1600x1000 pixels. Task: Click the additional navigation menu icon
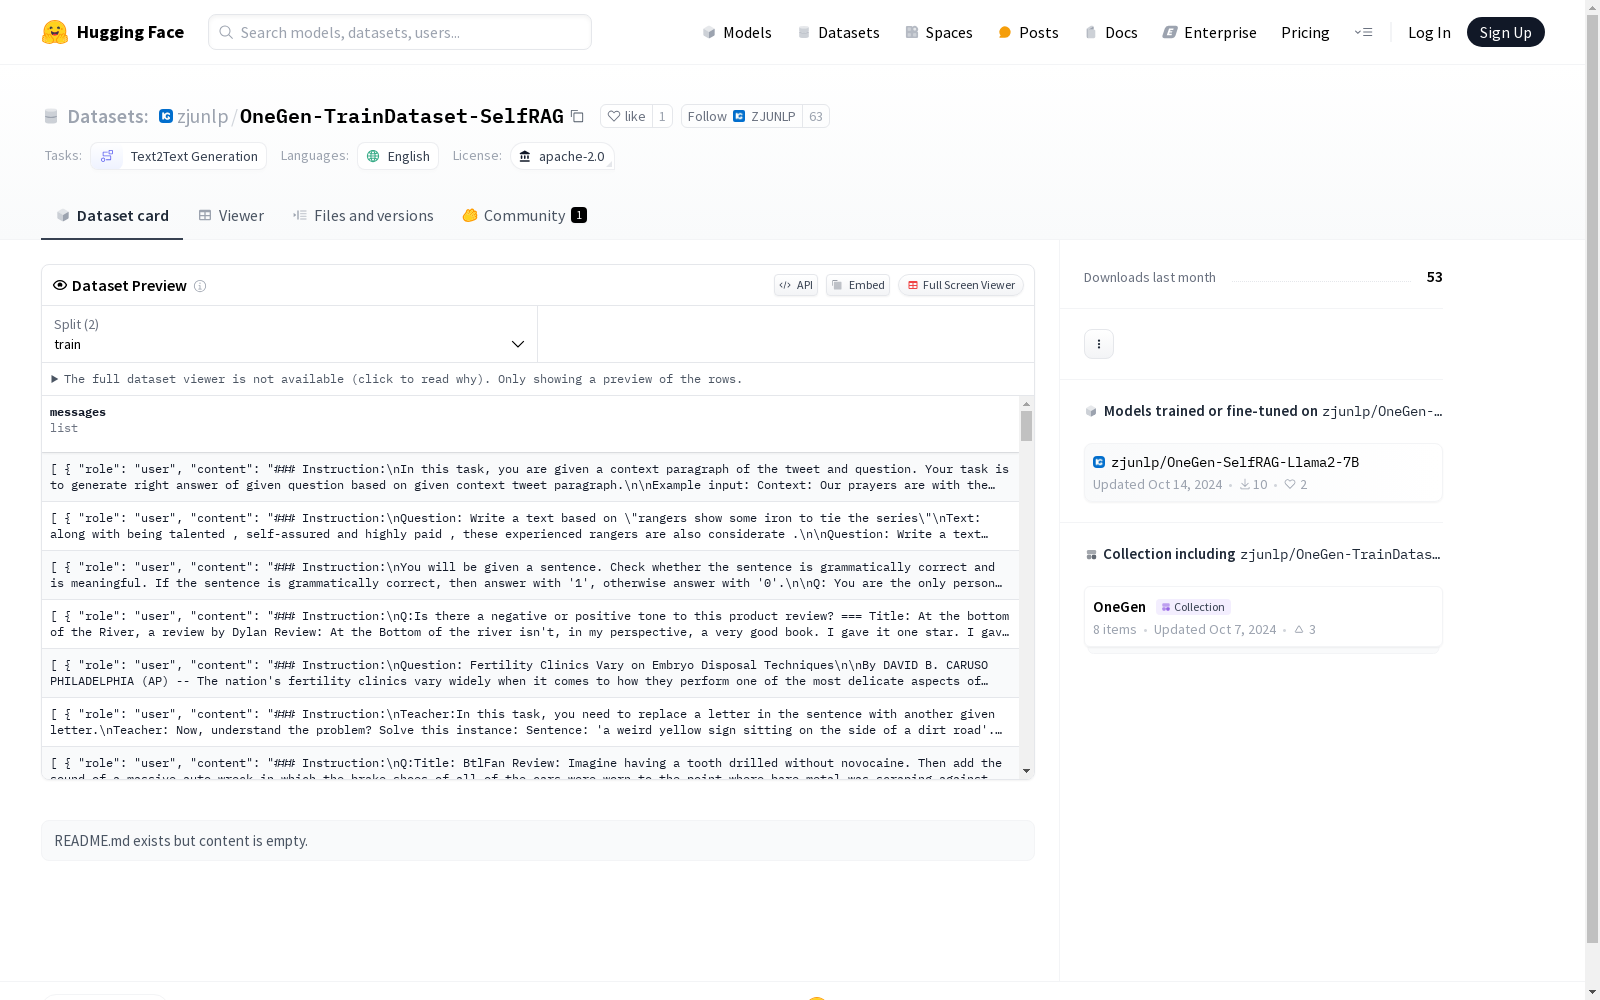[x=1364, y=32]
